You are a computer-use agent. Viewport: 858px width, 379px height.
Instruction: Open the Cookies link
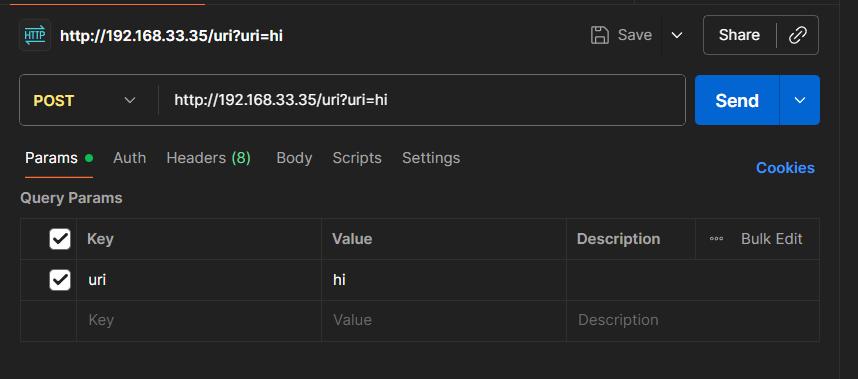(785, 168)
